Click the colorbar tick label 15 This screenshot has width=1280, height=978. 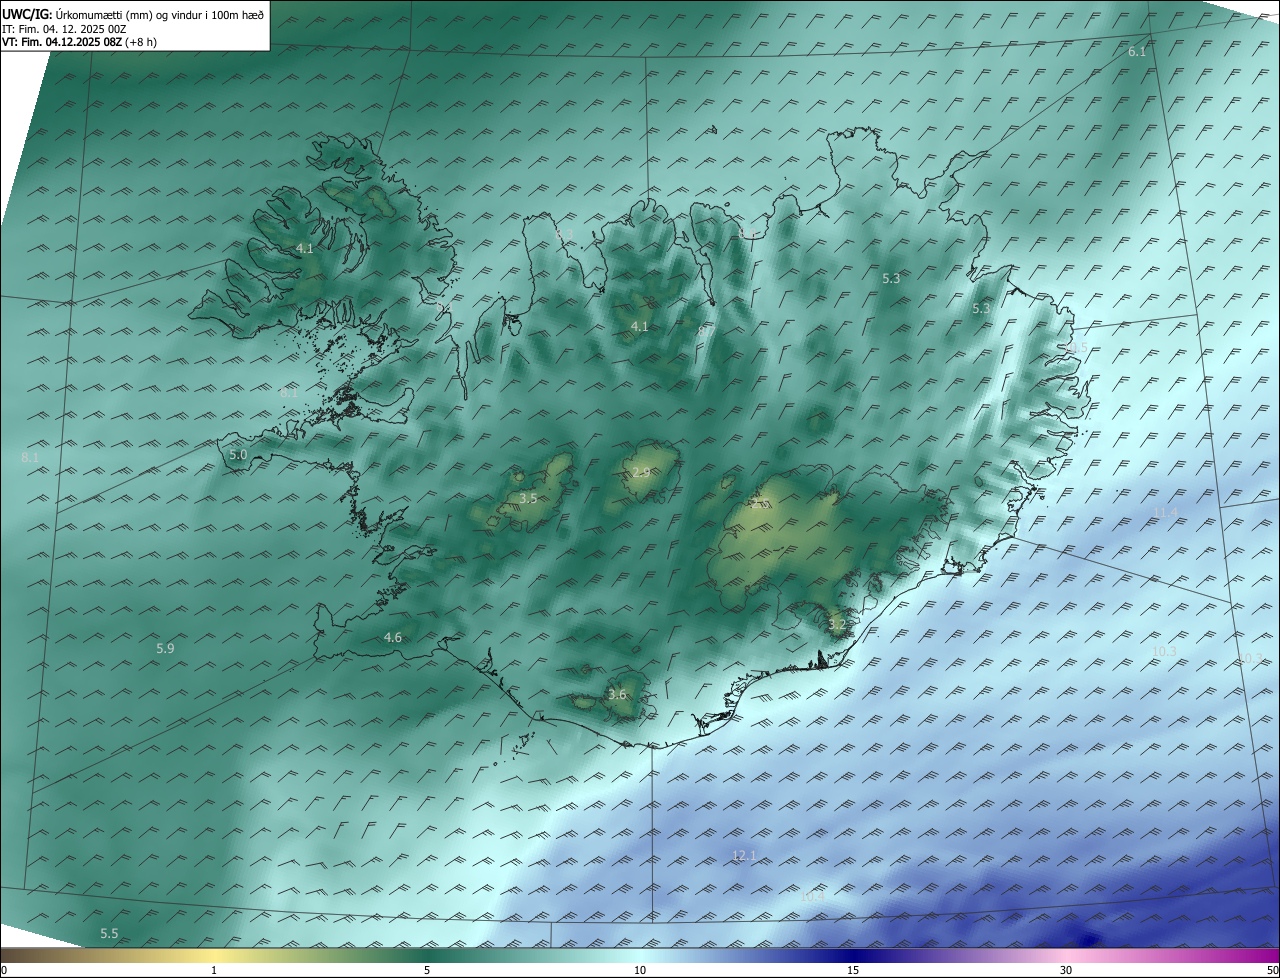pyautogui.click(x=853, y=970)
